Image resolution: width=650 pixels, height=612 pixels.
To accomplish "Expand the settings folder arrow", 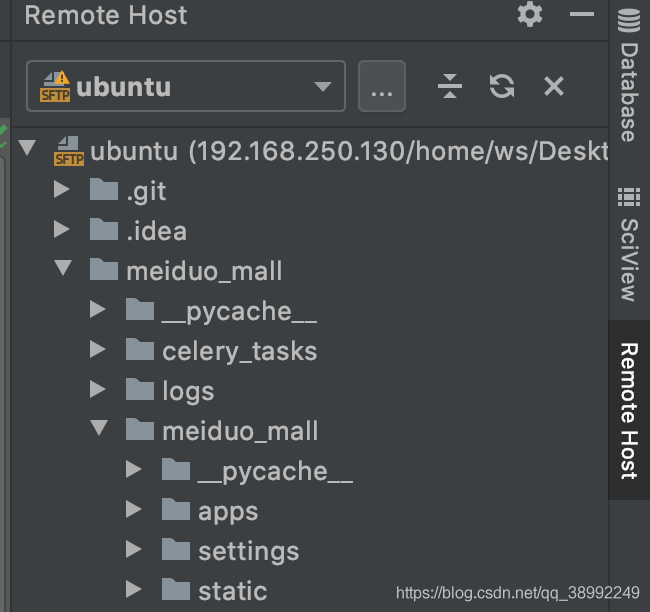I will click(134, 549).
